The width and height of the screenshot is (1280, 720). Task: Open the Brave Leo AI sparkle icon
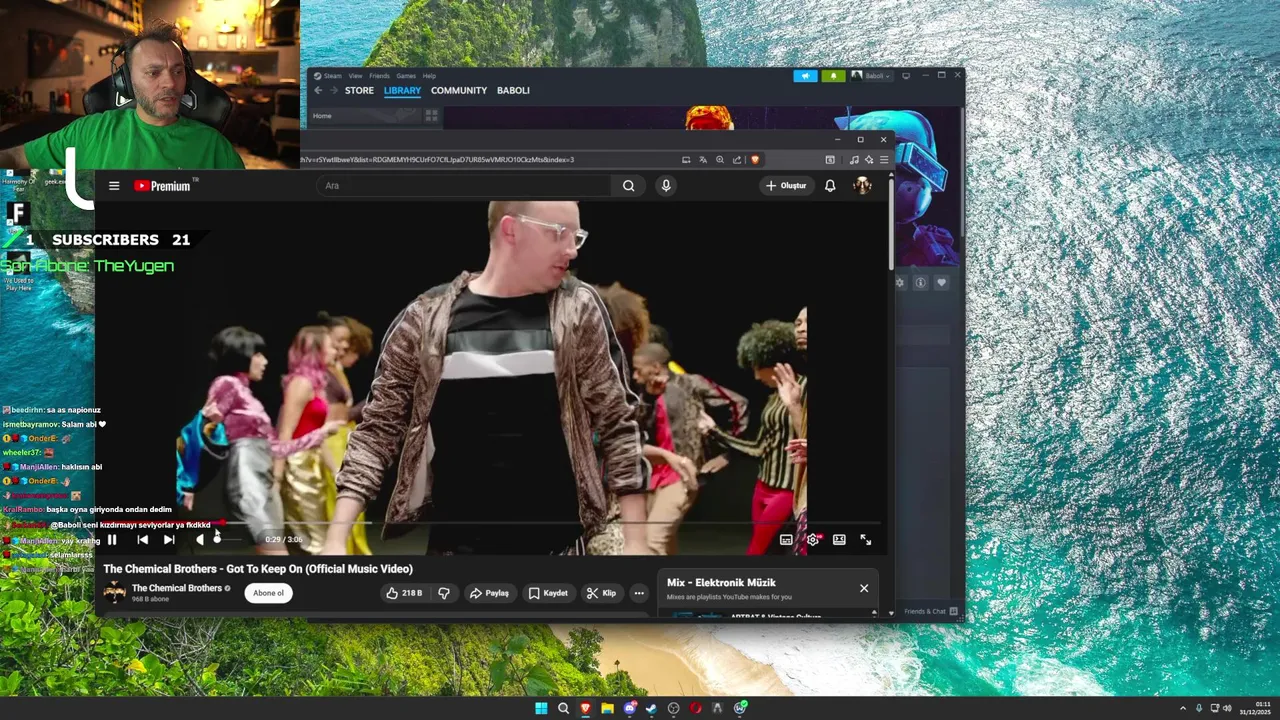pos(869,160)
